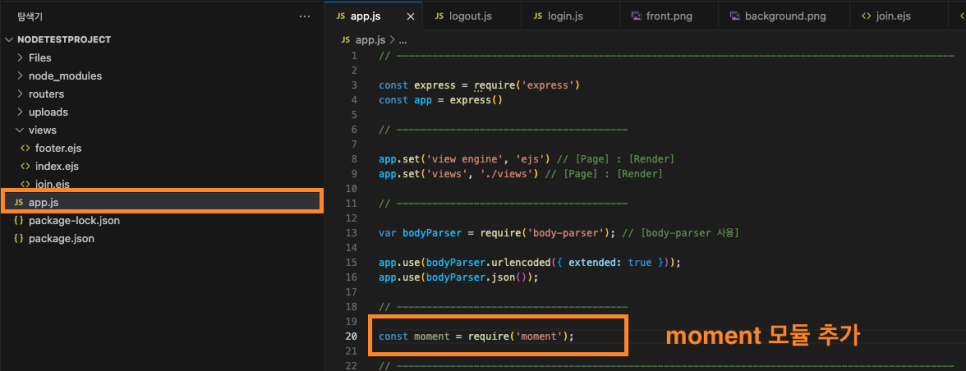This screenshot has height=371, width=966.
Task: Click 'const app = express()' on line 4
Action: pos(440,100)
